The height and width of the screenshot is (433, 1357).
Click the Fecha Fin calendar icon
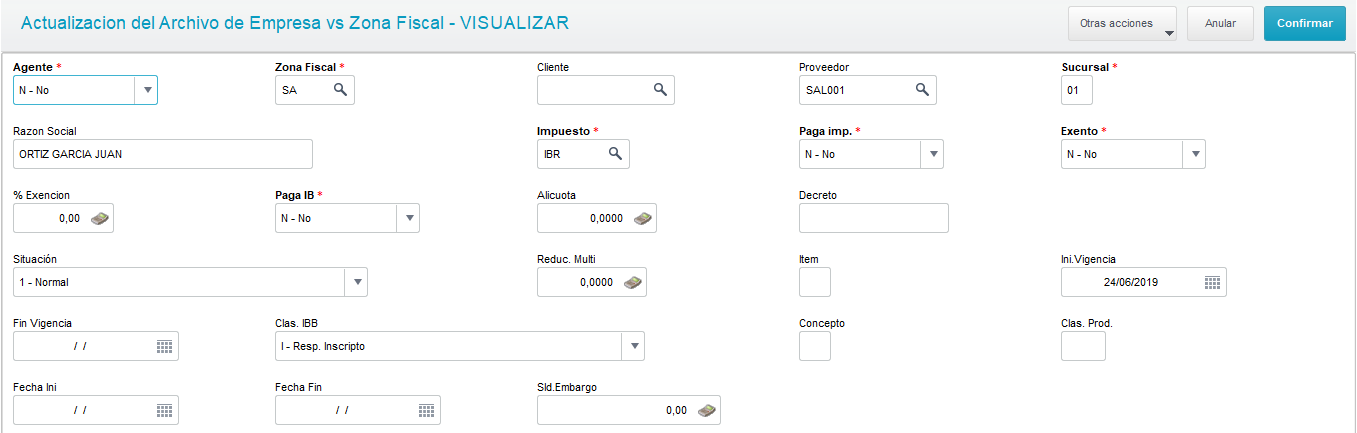point(426,410)
